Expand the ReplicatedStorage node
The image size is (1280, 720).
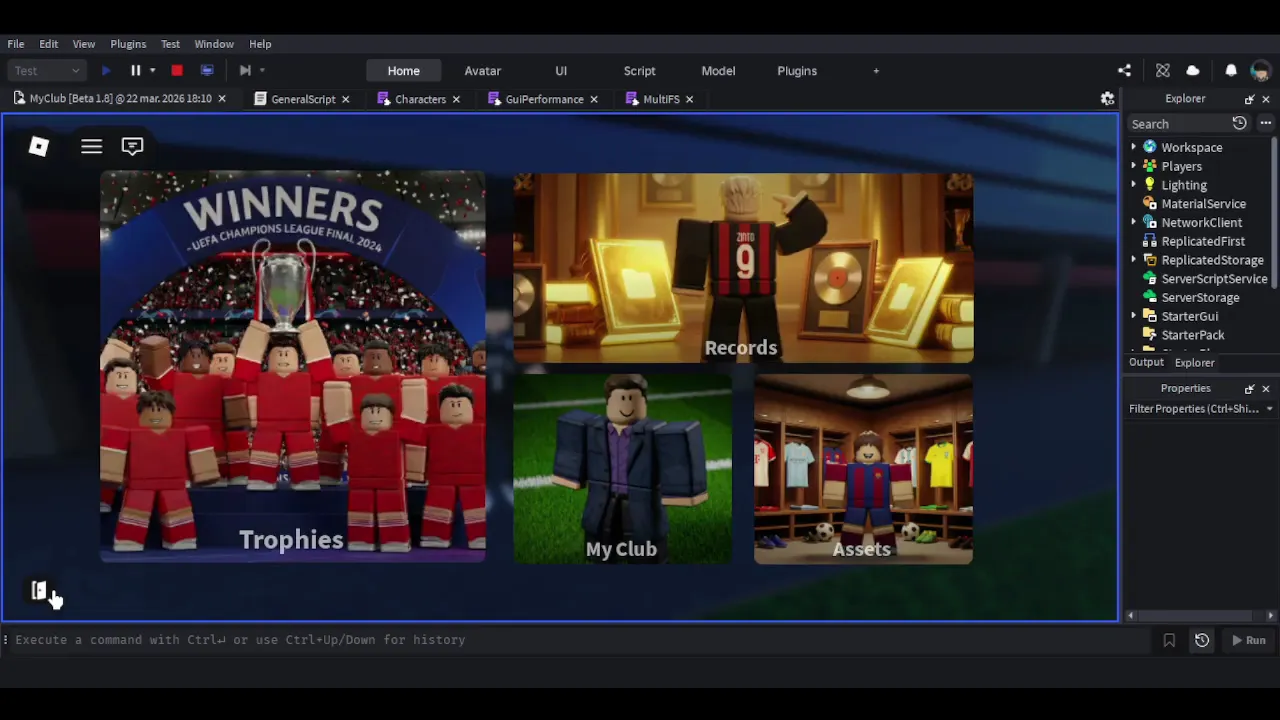pyautogui.click(x=1134, y=260)
